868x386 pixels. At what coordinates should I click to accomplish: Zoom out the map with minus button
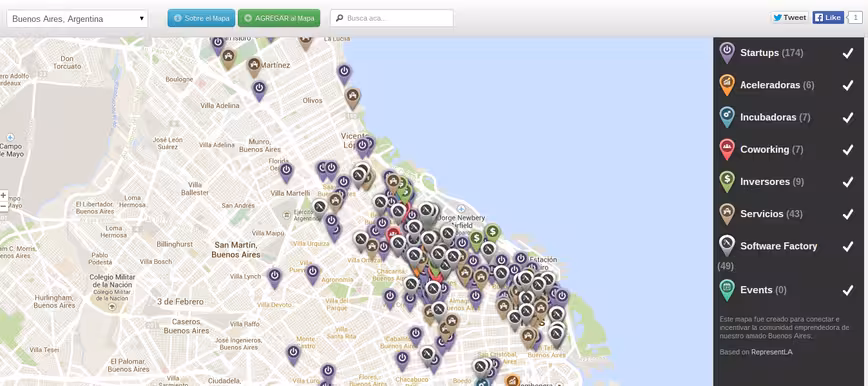[3, 206]
